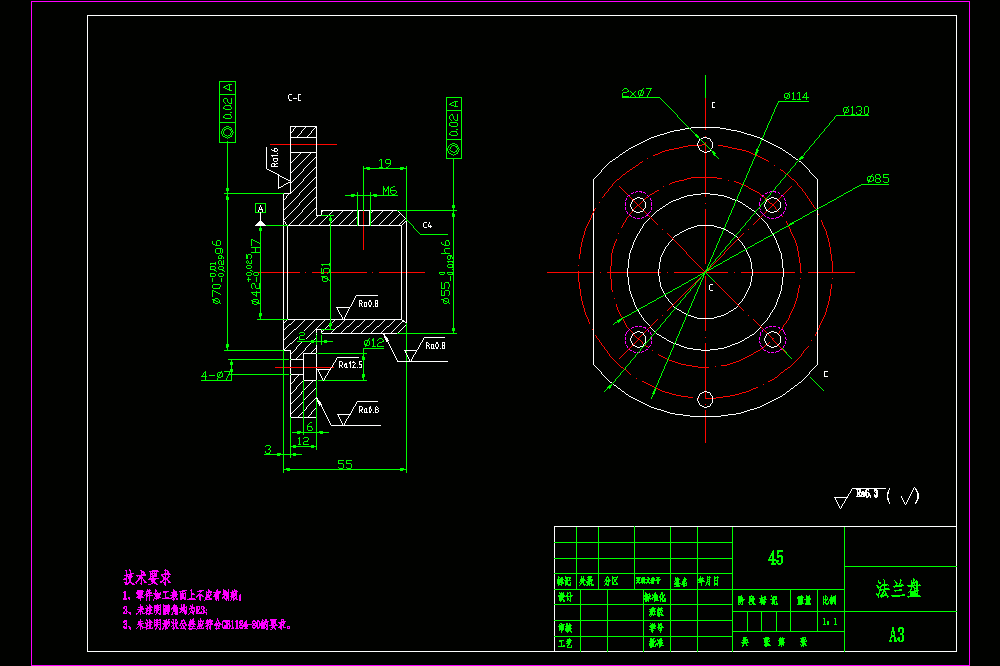This screenshot has height=666, width=1000.
Task: Select the C-C section view label
Action: [x=294, y=98]
